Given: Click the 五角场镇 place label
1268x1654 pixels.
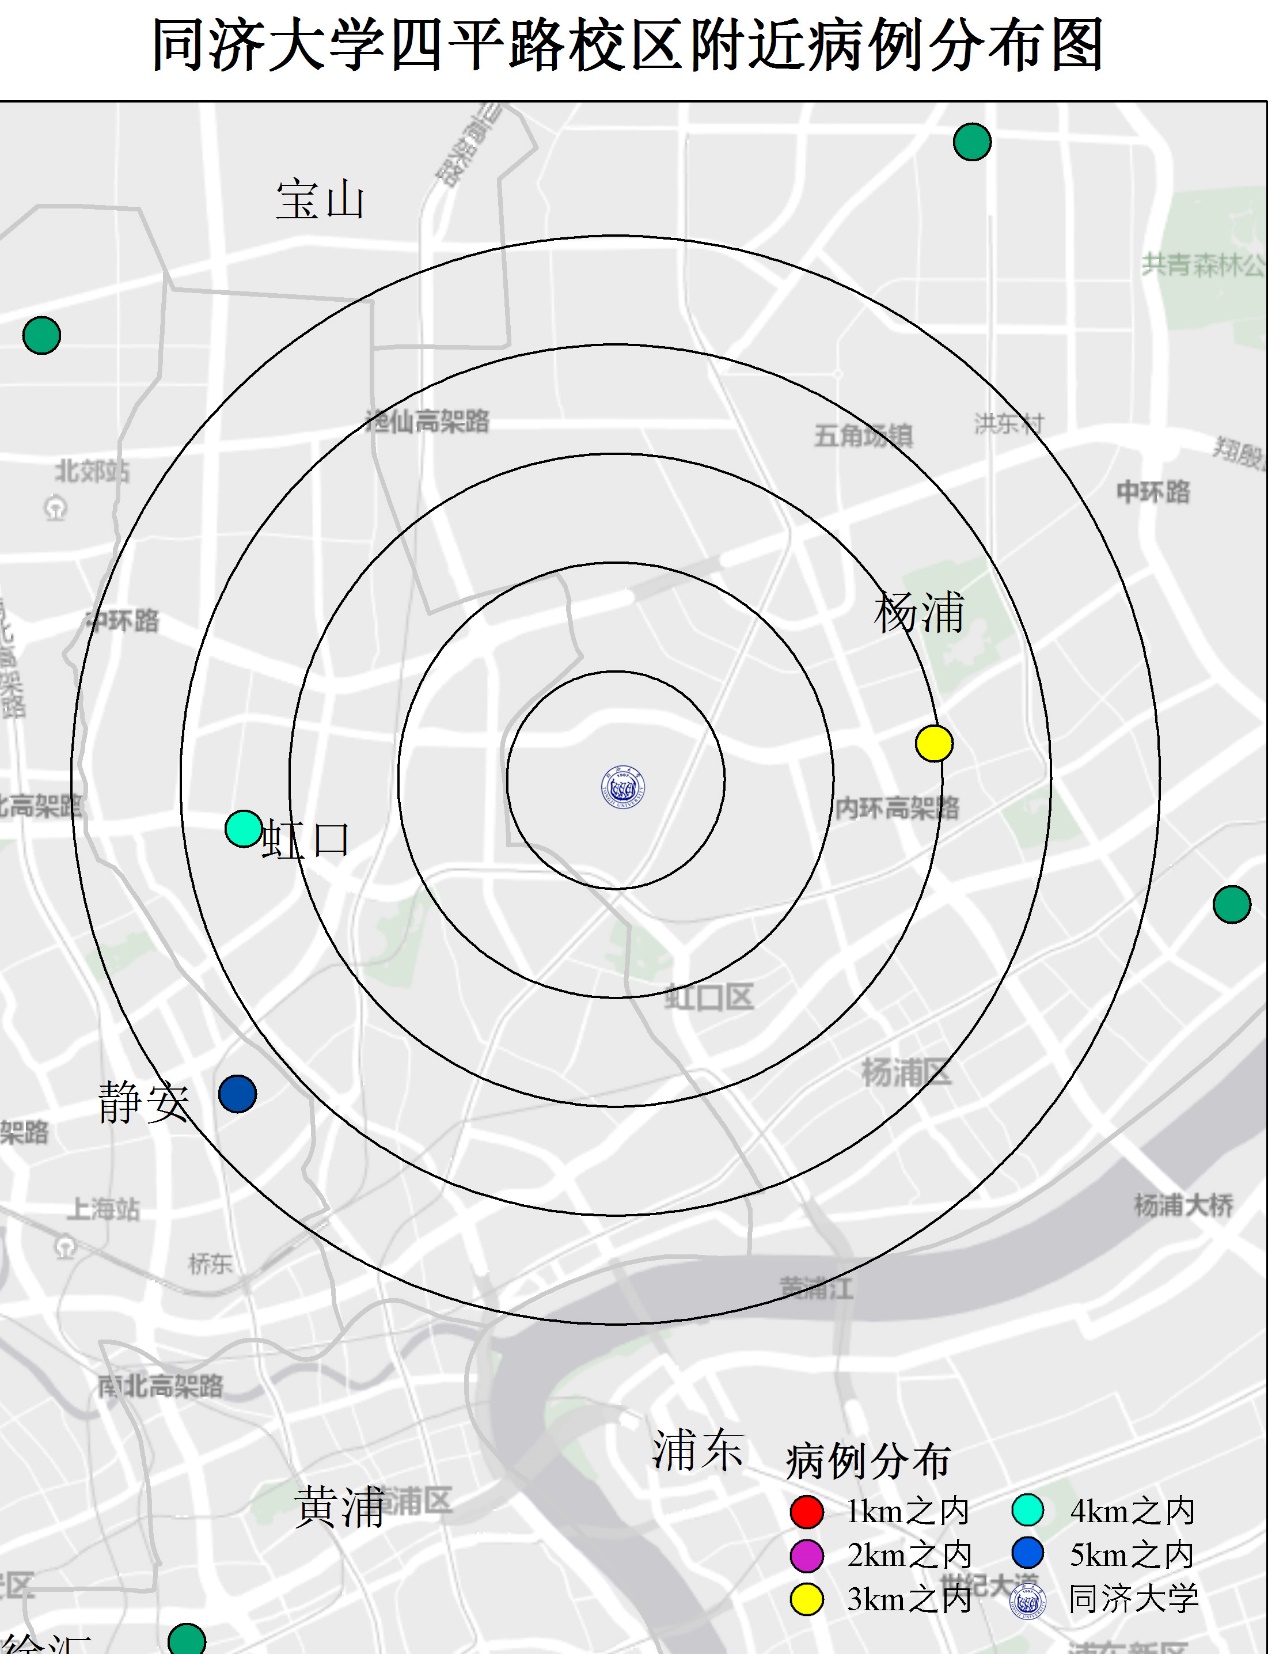Looking at the screenshot, I should 863,435.
